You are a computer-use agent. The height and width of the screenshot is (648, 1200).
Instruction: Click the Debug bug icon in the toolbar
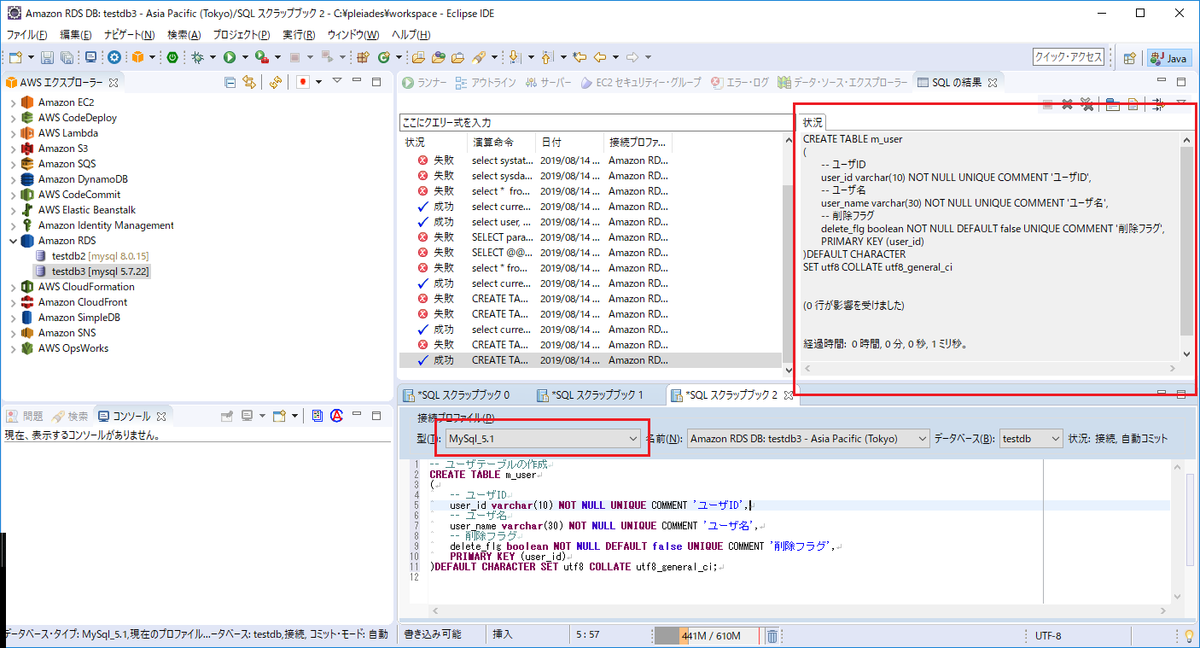(x=197, y=57)
